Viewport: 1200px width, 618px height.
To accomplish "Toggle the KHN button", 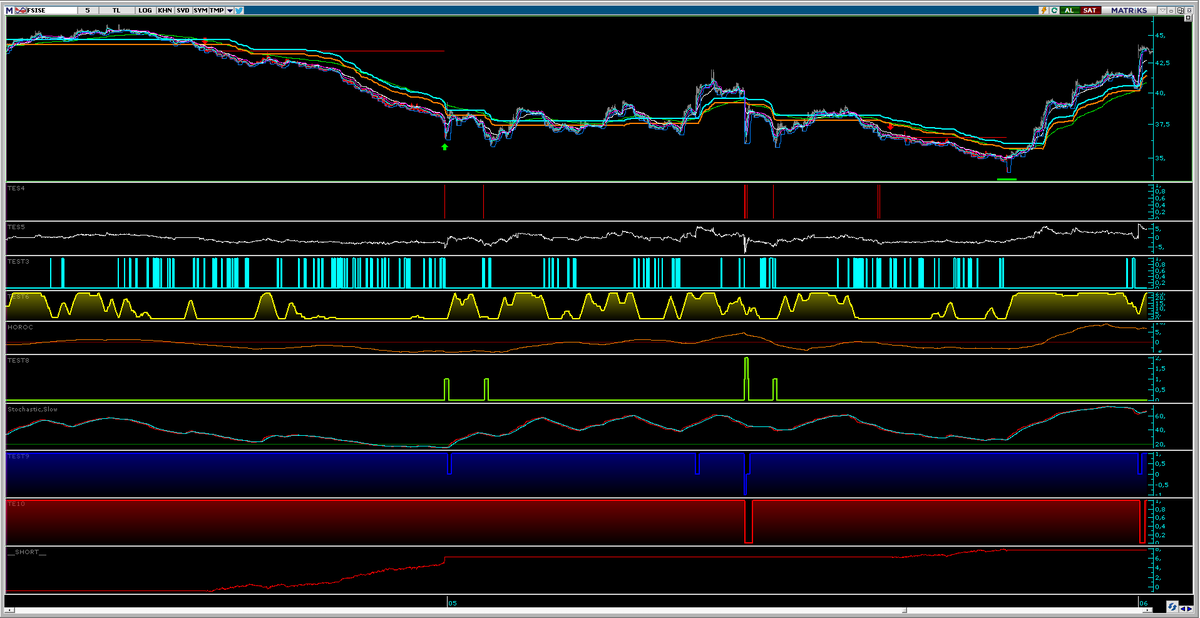I will point(165,10).
